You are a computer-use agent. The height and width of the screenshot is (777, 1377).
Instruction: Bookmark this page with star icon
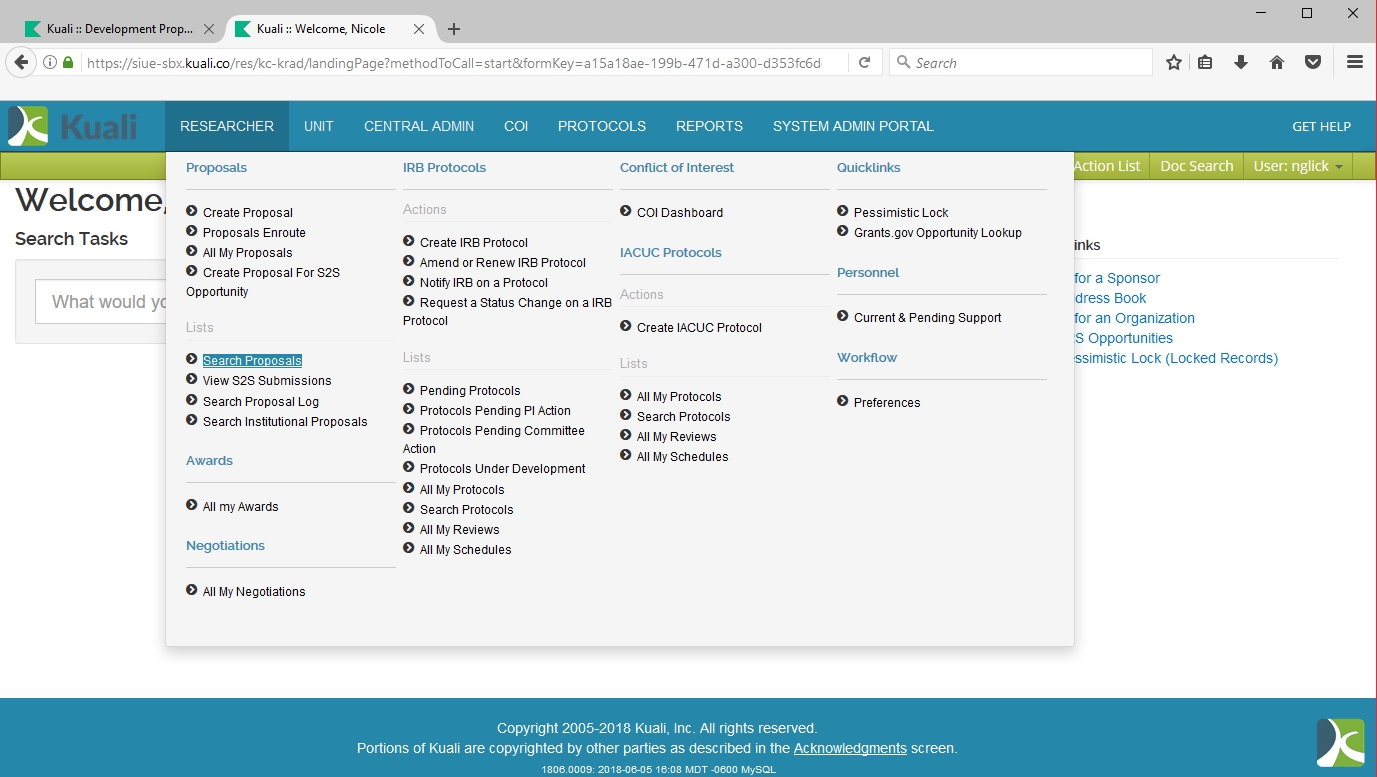[1174, 62]
